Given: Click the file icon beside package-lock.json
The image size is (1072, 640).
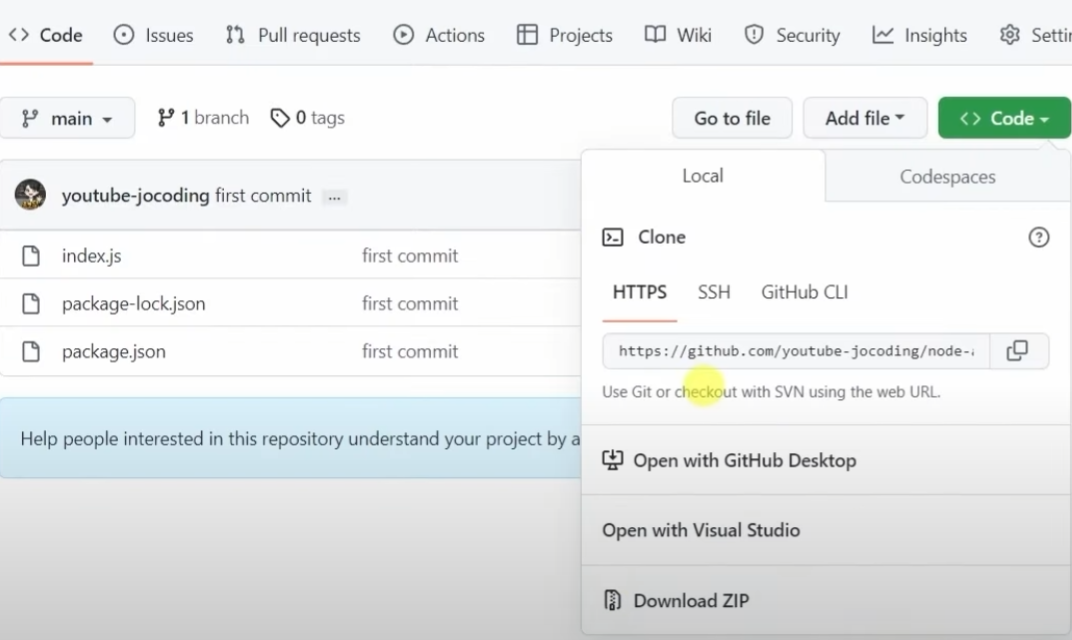Looking at the screenshot, I should tap(31, 304).
